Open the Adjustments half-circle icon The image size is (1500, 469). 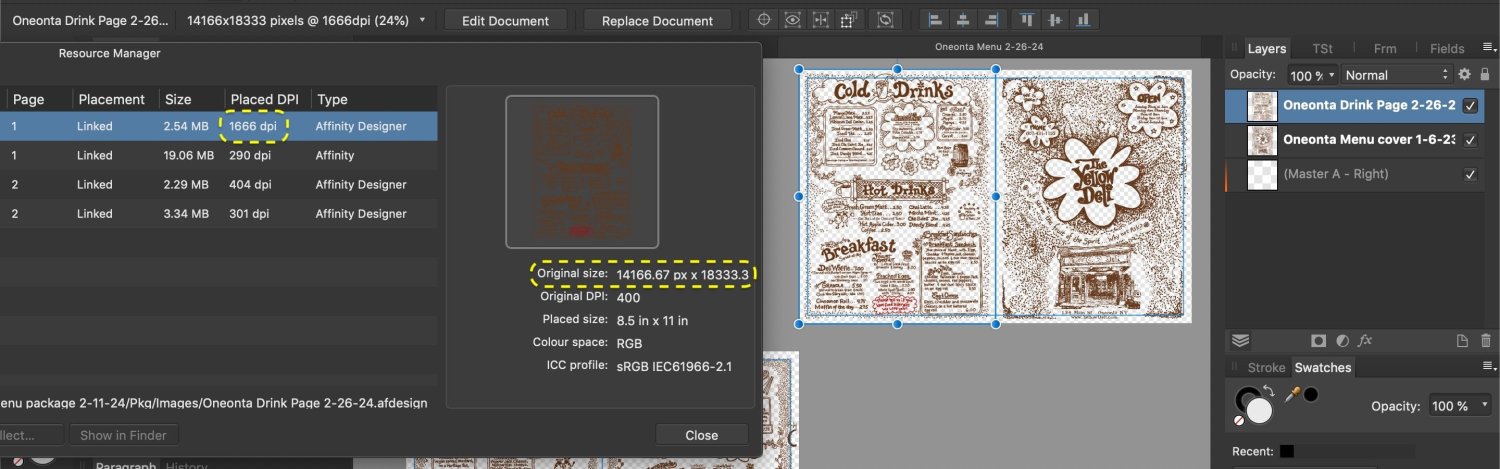(x=1342, y=341)
